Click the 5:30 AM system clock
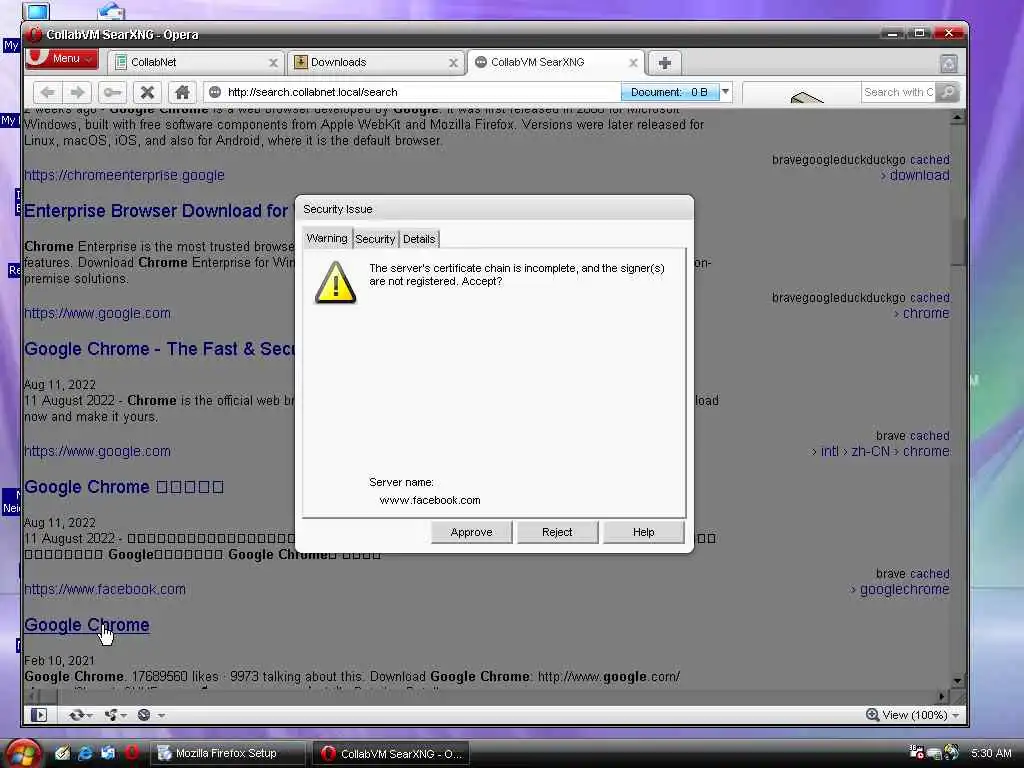Screen dimensions: 1024x768 (991, 753)
